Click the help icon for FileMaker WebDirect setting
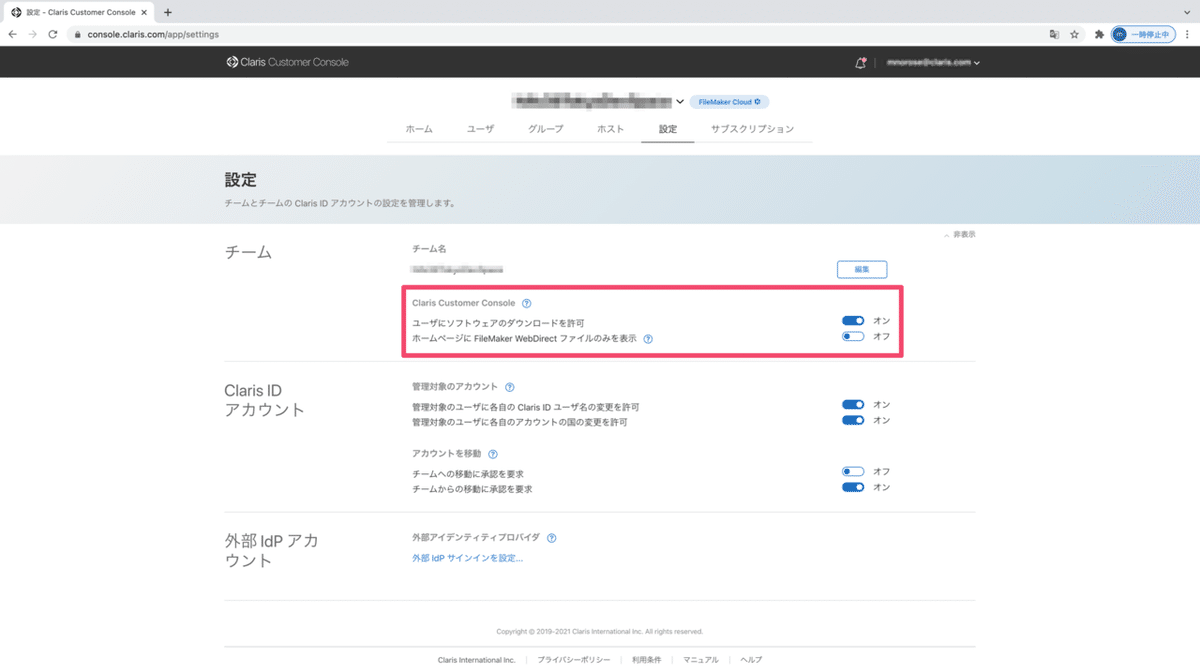The width and height of the screenshot is (1200, 671). tap(648, 338)
